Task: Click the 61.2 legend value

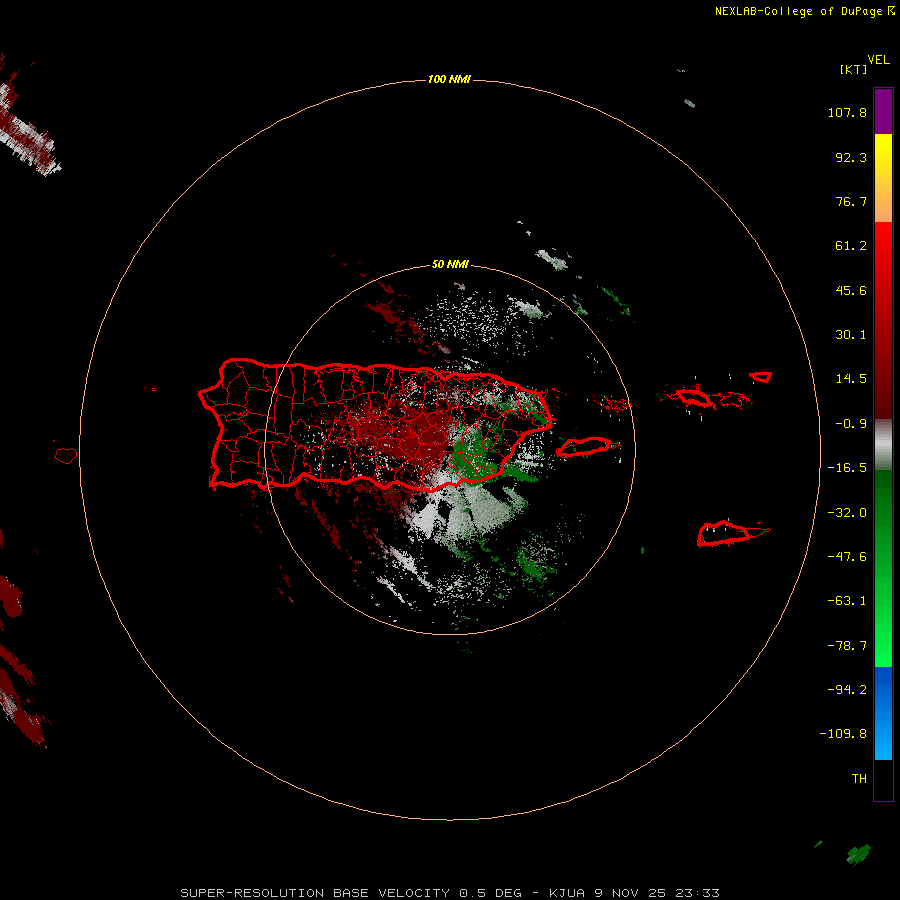Action: coord(851,246)
